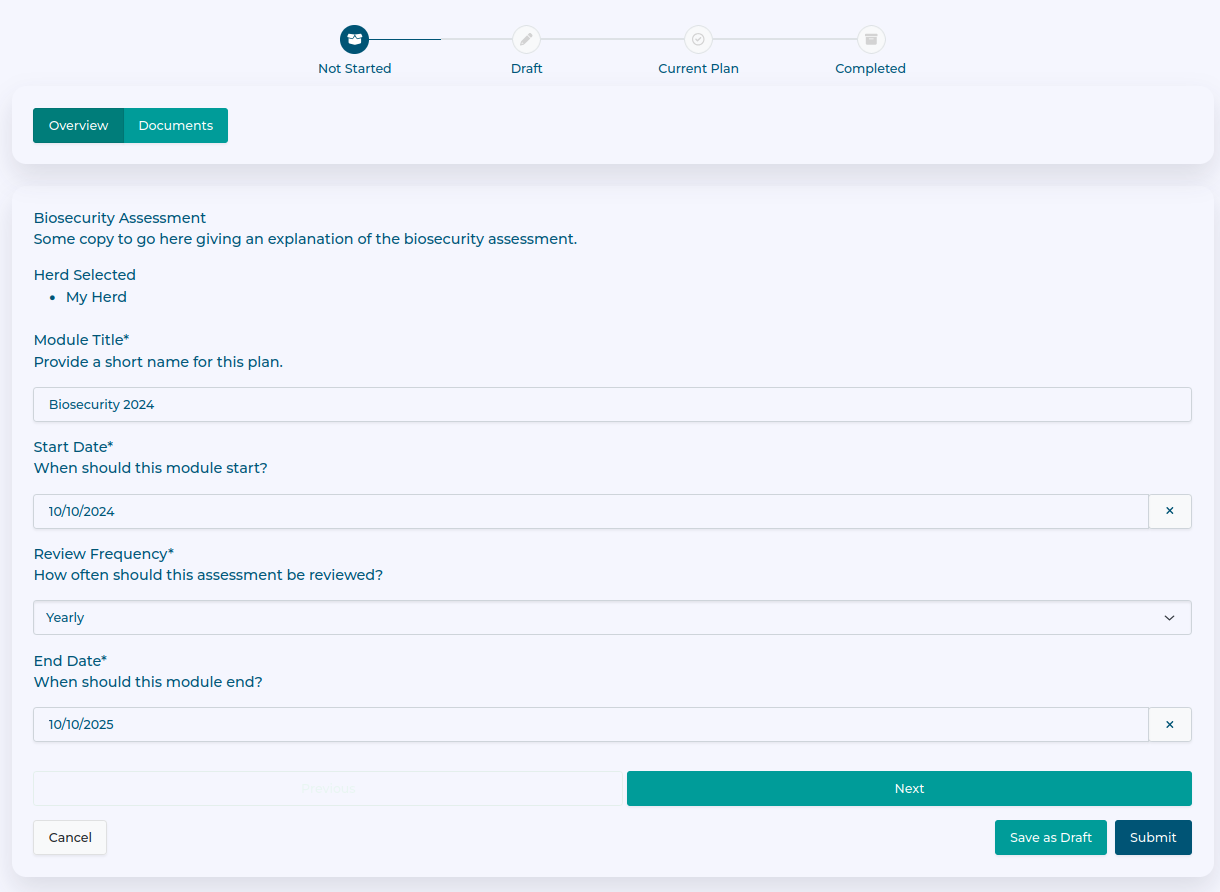This screenshot has width=1220, height=892.
Task: Cancel the biosecurity assessment form
Action: (x=70, y=838)
